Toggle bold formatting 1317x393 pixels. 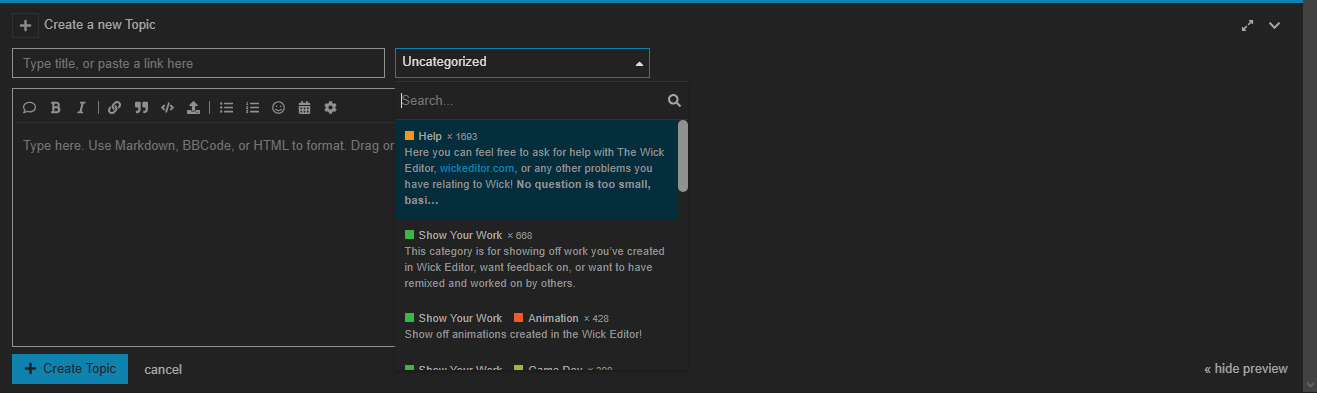(55, 107)
